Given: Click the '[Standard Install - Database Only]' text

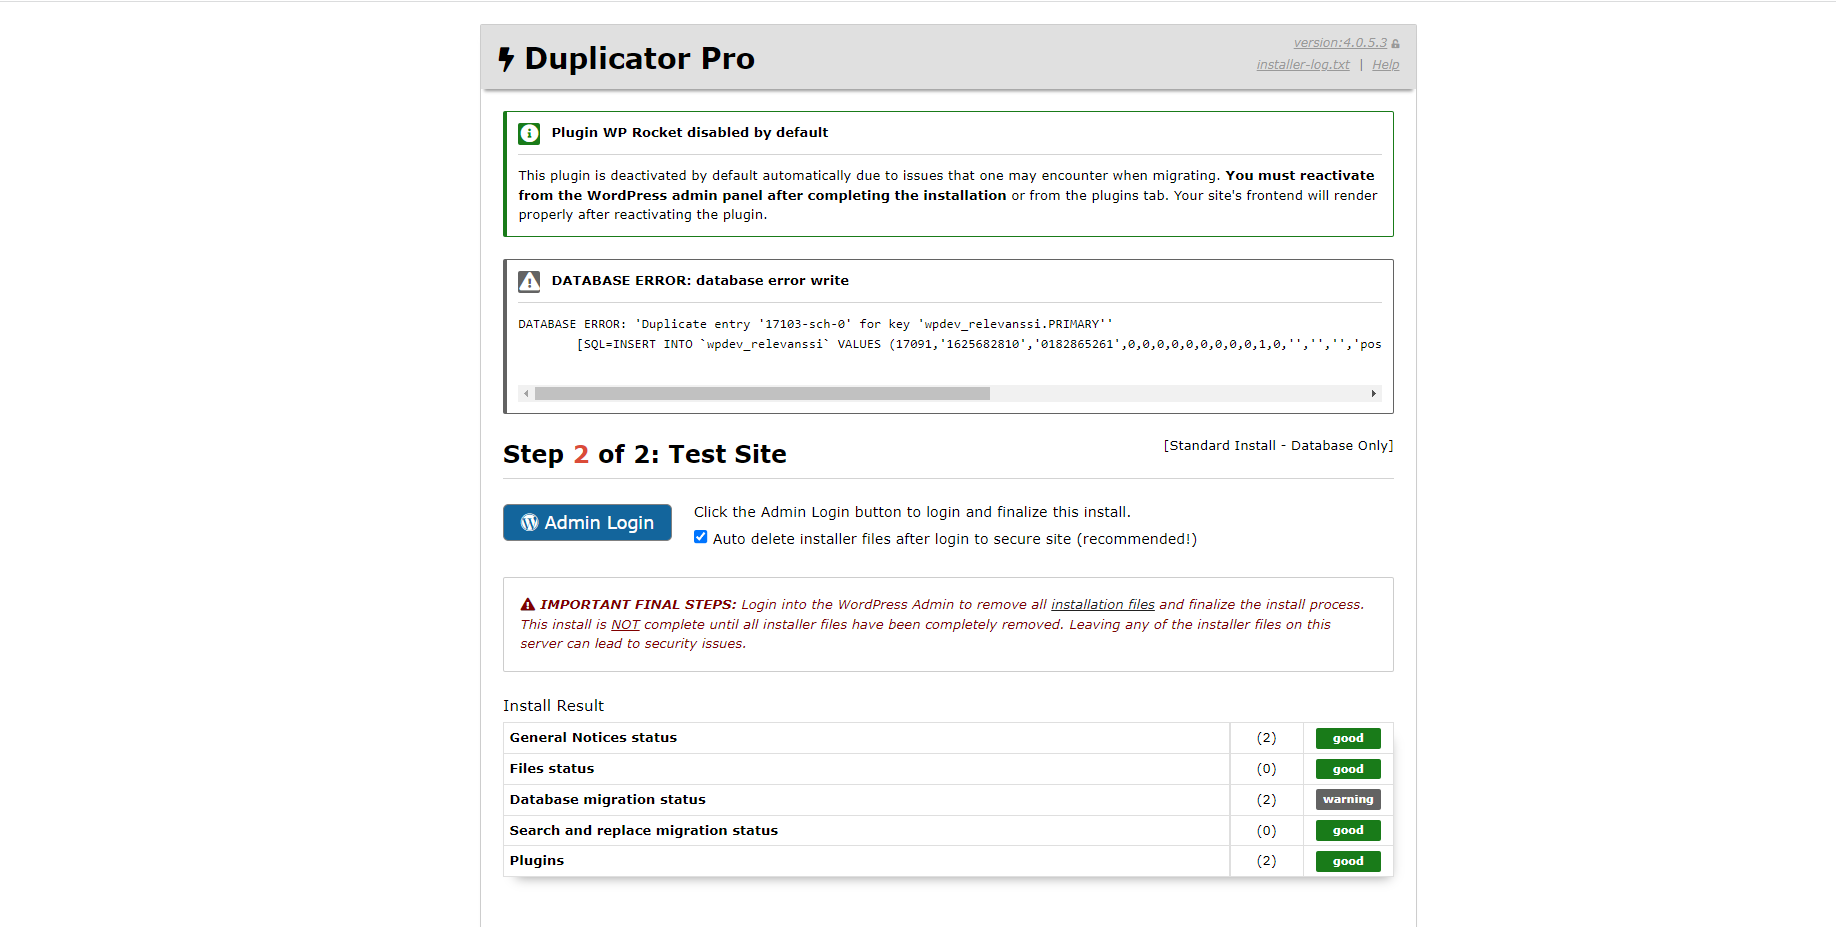Looking at the screenshot, I should (1278, 446).
